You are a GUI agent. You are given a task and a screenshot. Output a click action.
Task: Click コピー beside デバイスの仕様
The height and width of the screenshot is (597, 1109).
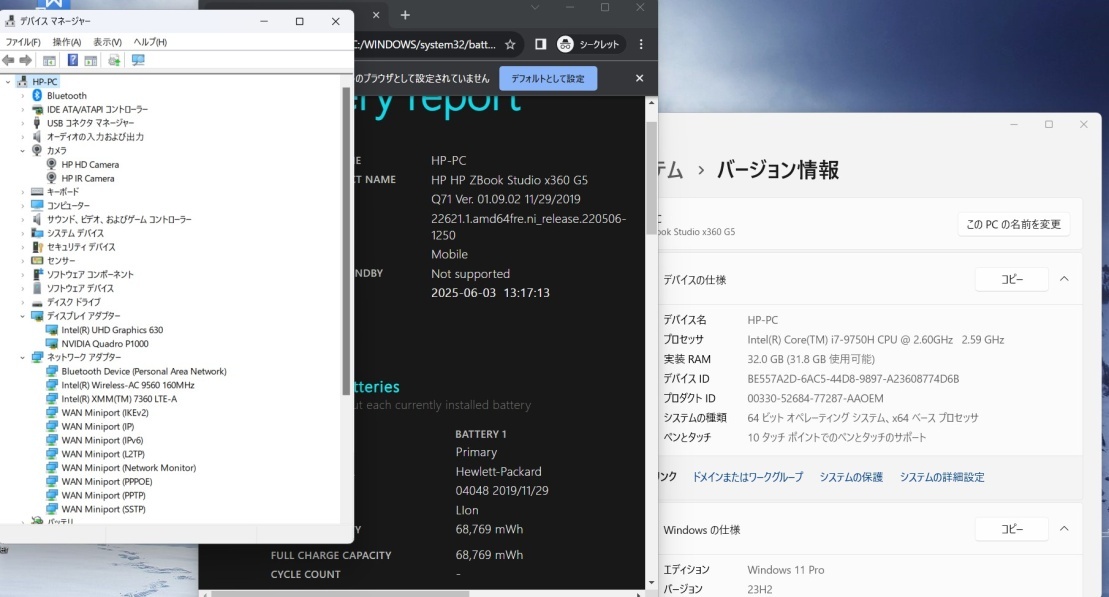pos(1011,279)
